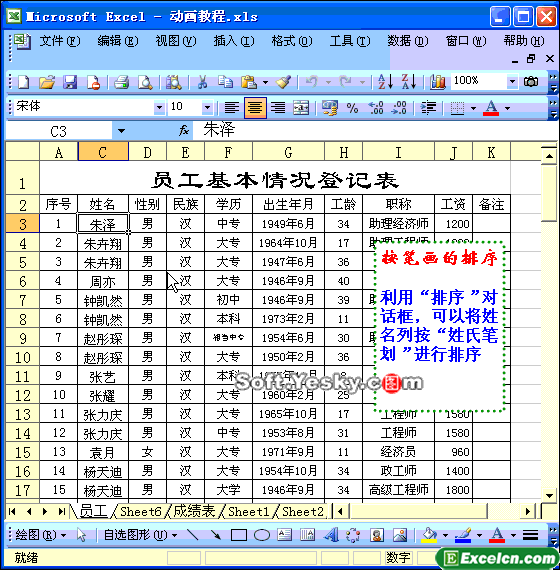Click the Merge and Center icon

point(301,108)
